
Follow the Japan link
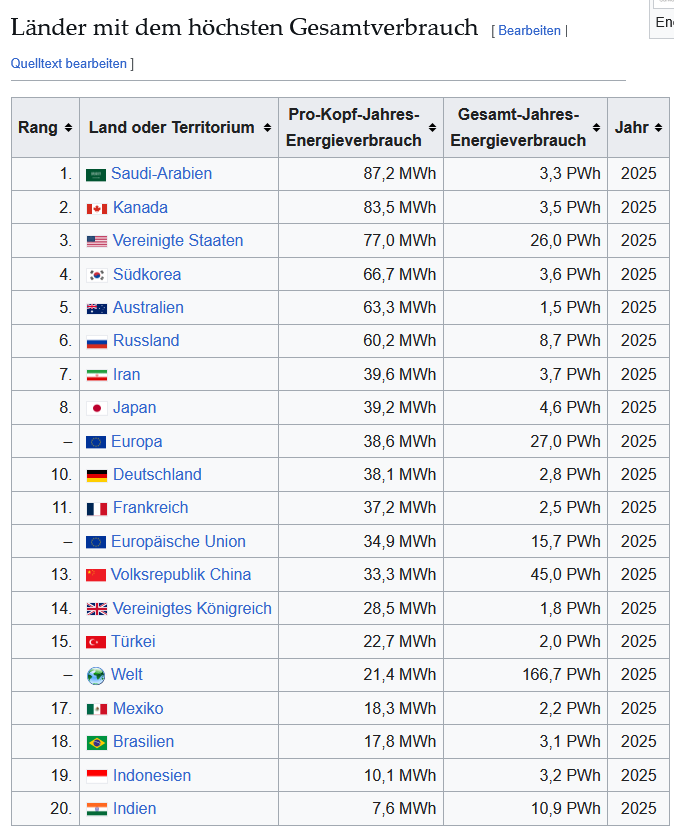pyautogui.click(x=134, y=408)
